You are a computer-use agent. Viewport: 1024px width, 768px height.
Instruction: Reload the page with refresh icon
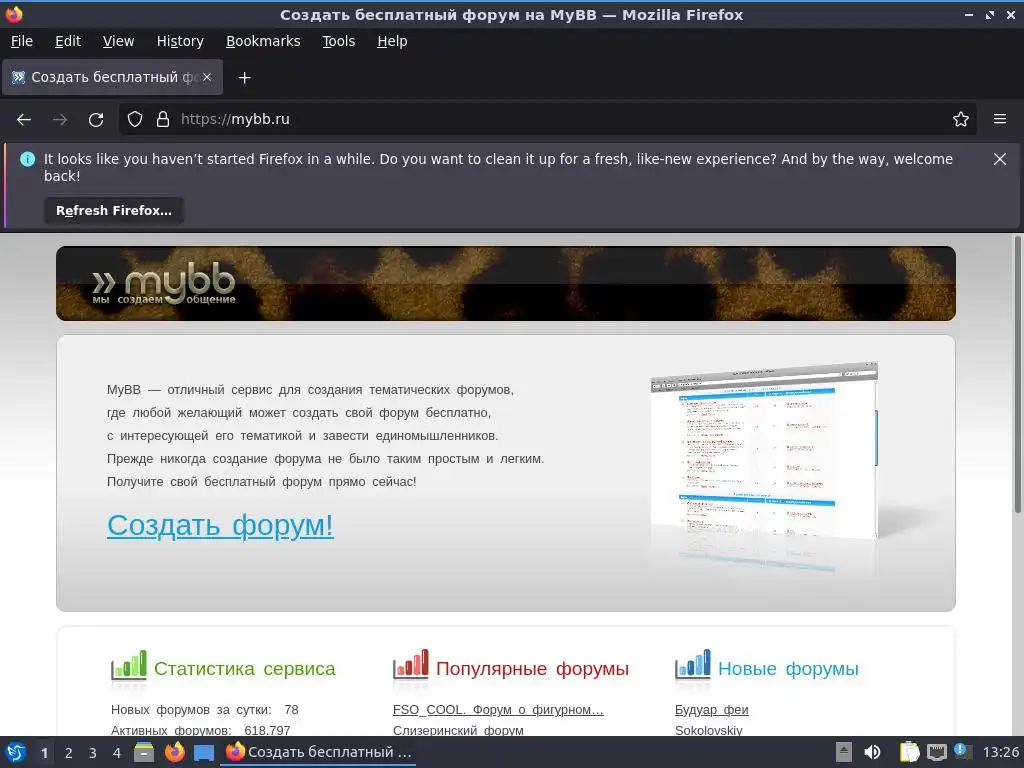click(x=96, y=120)
